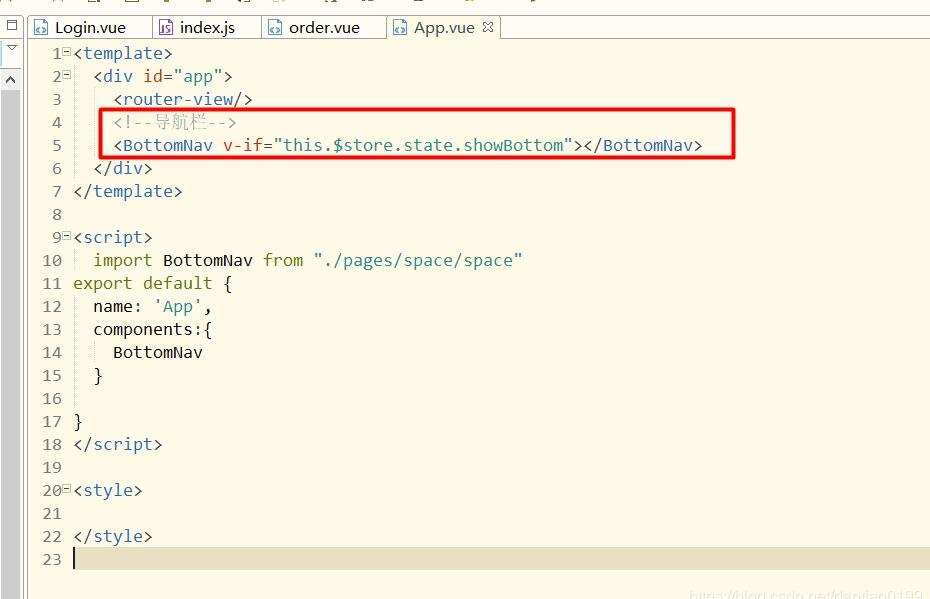The height and width of the screenshot is (599, 930).
Task: Click the "./pages/space/space" import path
Action: [x=418, y=260]
